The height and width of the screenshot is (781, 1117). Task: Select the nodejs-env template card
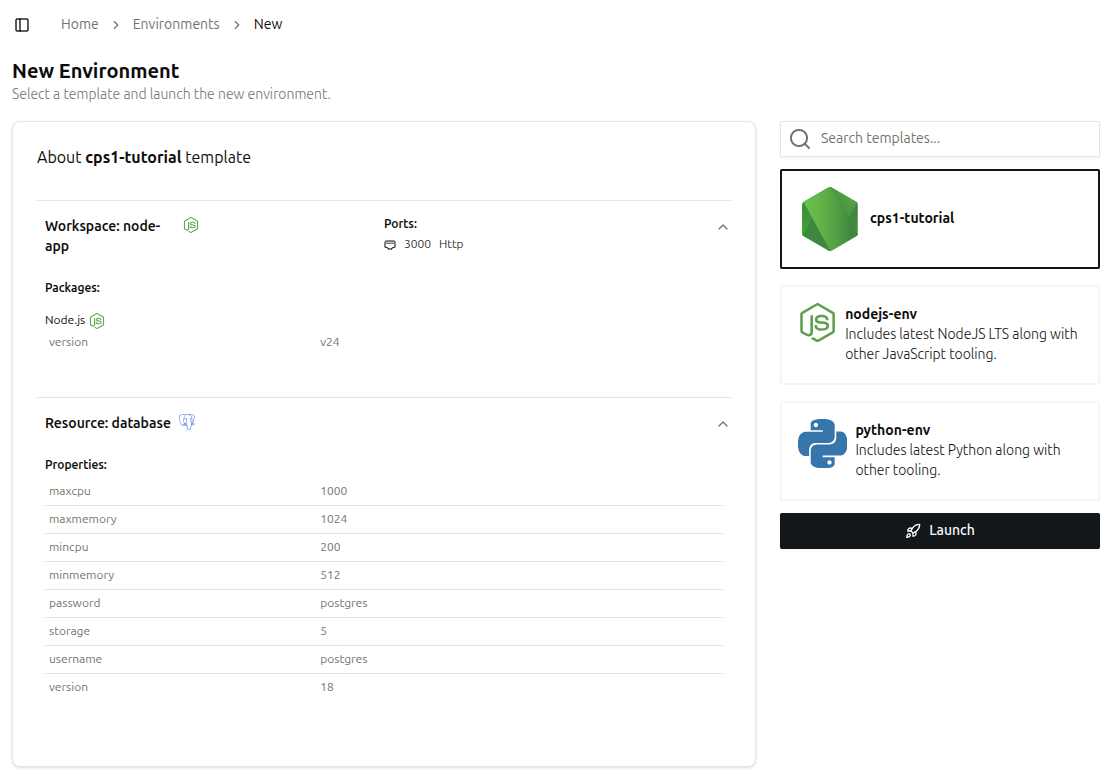939,335
